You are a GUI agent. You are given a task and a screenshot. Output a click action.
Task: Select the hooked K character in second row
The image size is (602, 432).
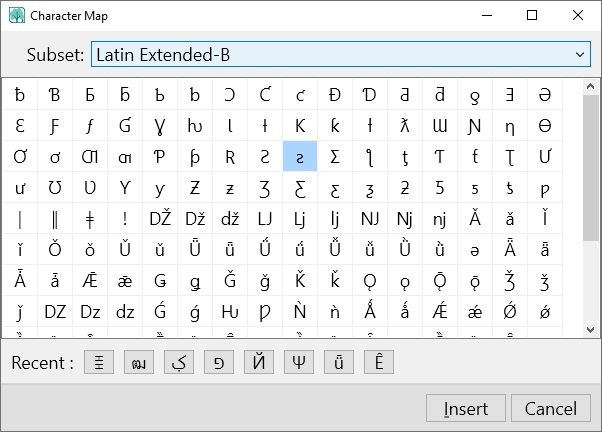300,126
